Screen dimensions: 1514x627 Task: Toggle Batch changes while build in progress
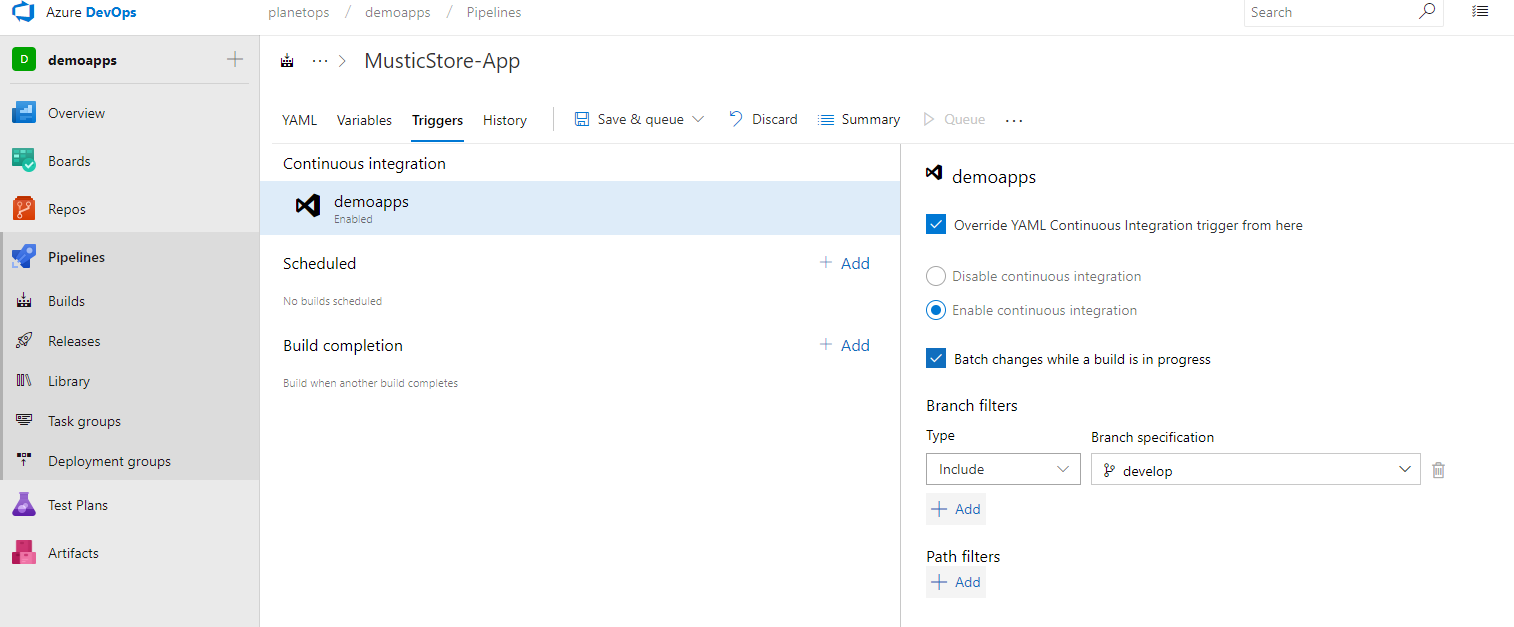(936, 359)
